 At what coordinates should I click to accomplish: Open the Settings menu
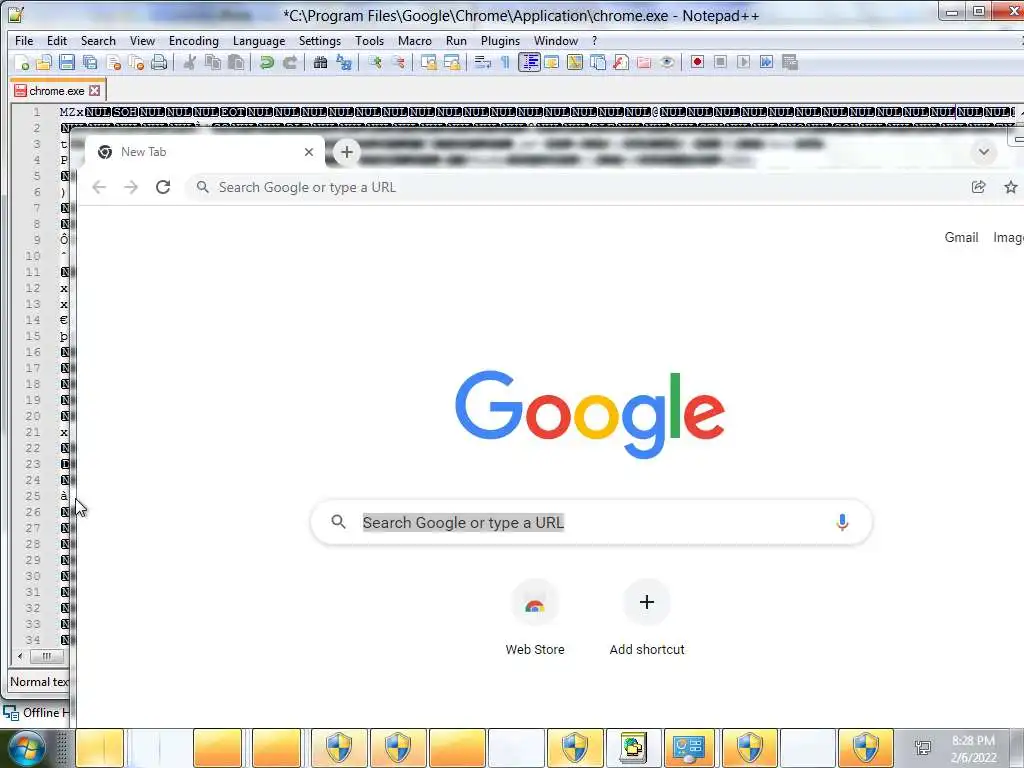point(319,40)
